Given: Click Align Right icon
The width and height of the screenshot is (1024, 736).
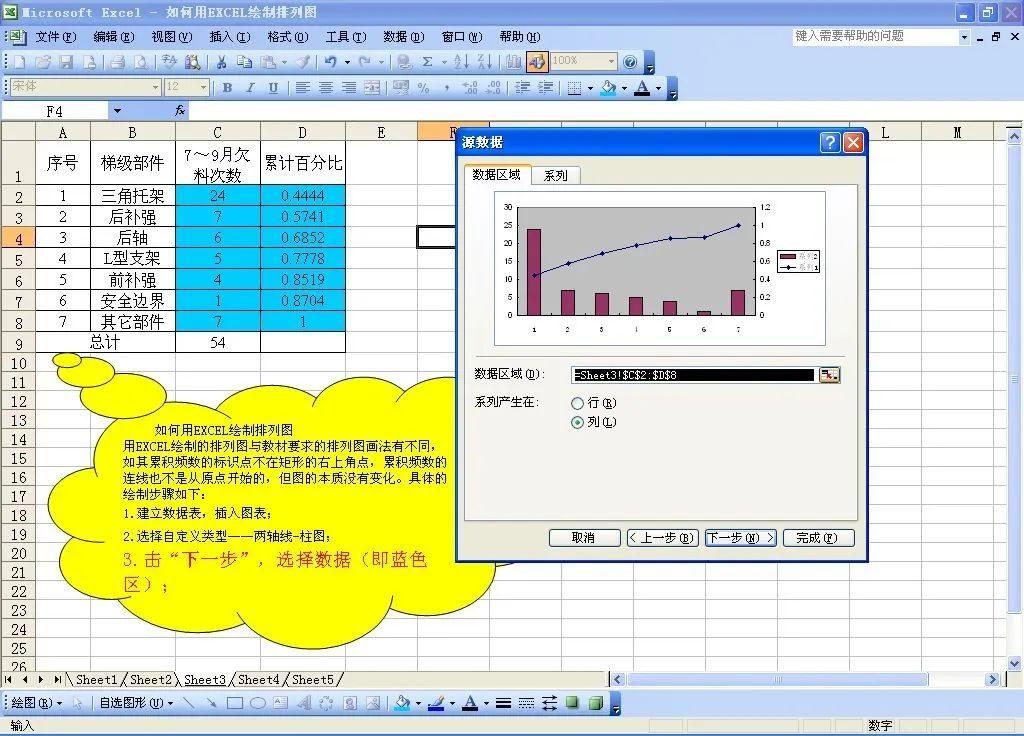Looking at the screenshot, I should coord(349,88).
